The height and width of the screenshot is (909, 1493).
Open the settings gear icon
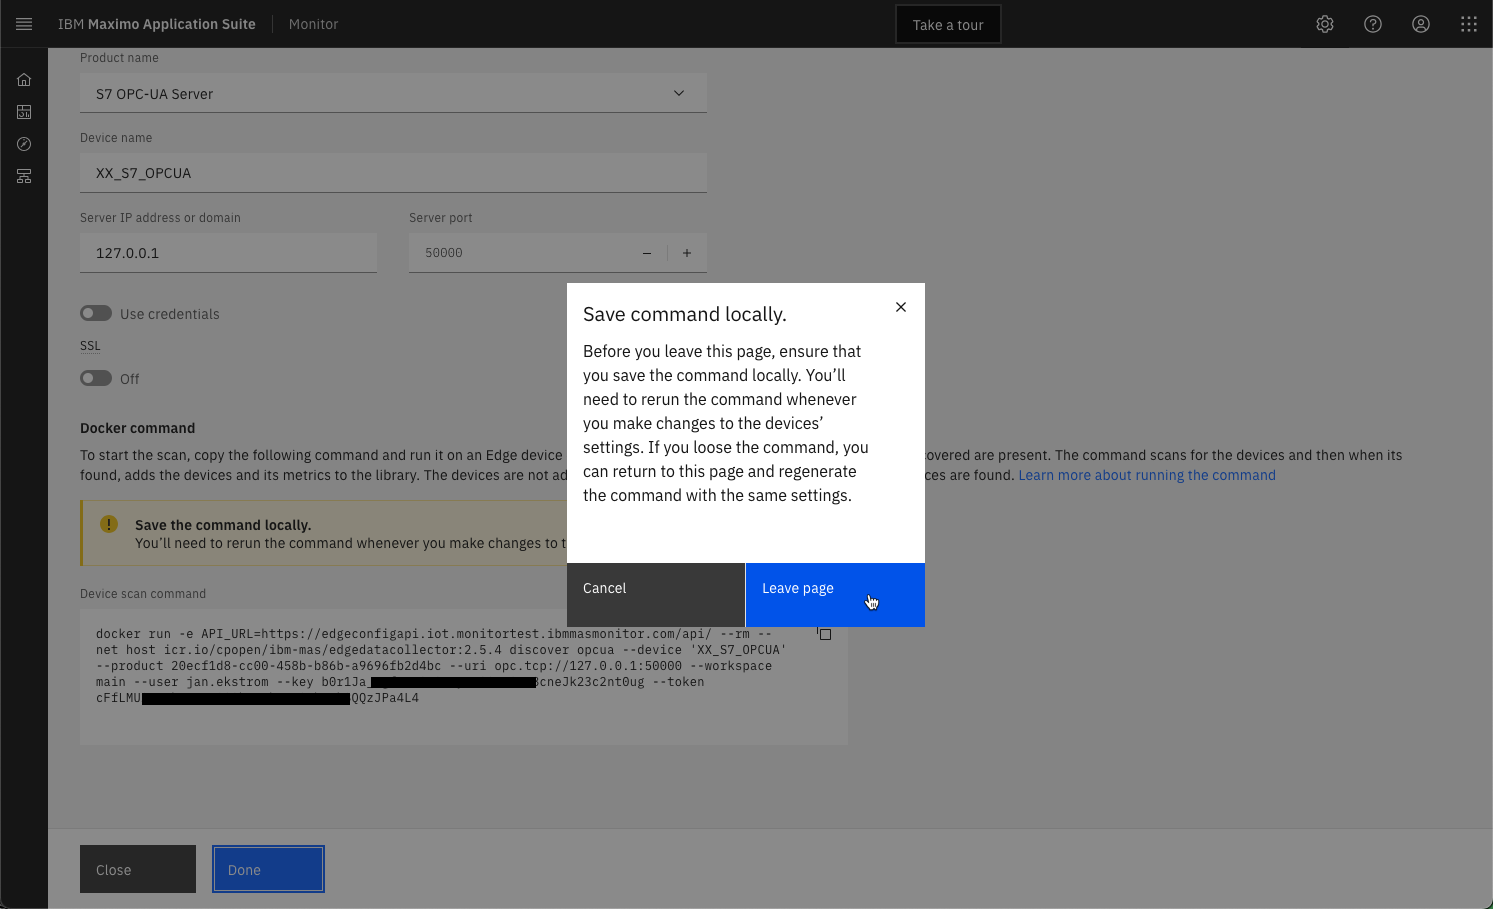1325,24
